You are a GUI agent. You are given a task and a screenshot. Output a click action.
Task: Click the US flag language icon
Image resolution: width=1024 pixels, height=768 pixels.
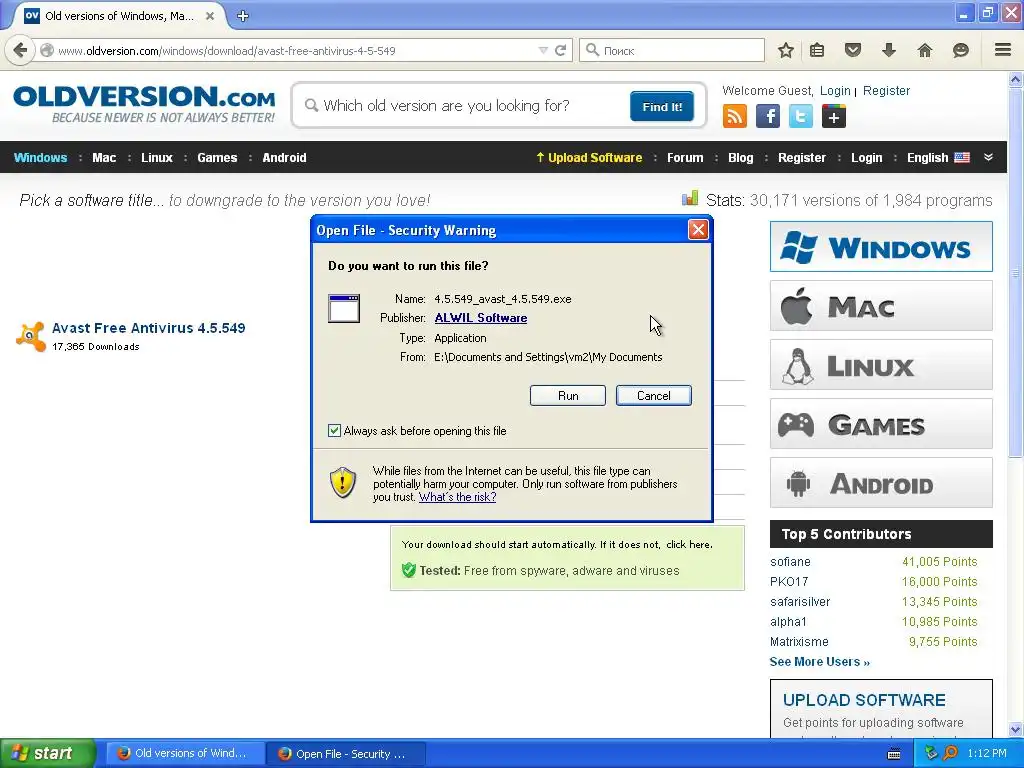962,157
